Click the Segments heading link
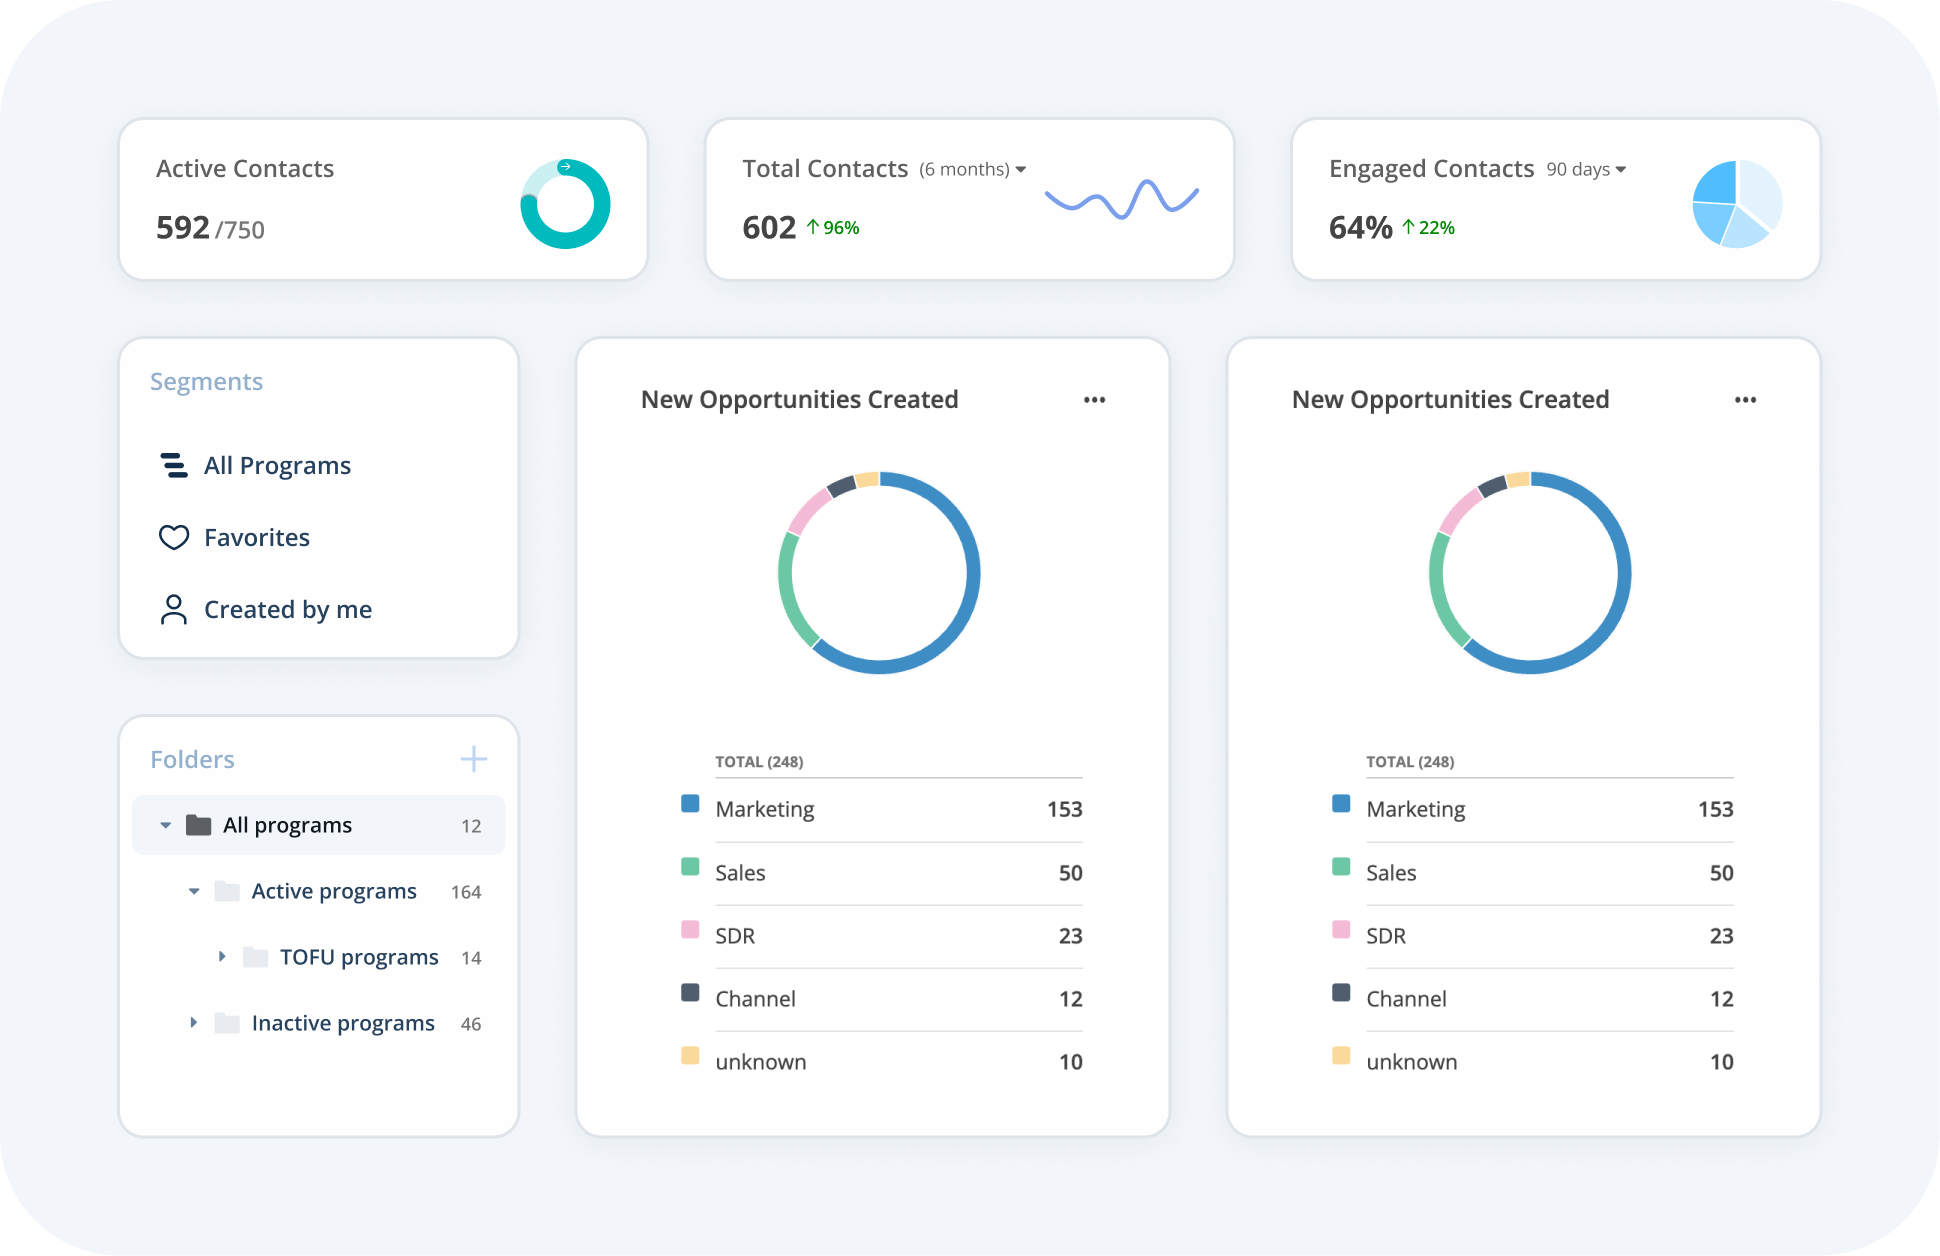The width and height of the screenshot is (1940, 1256). click(x=206, y=381)
